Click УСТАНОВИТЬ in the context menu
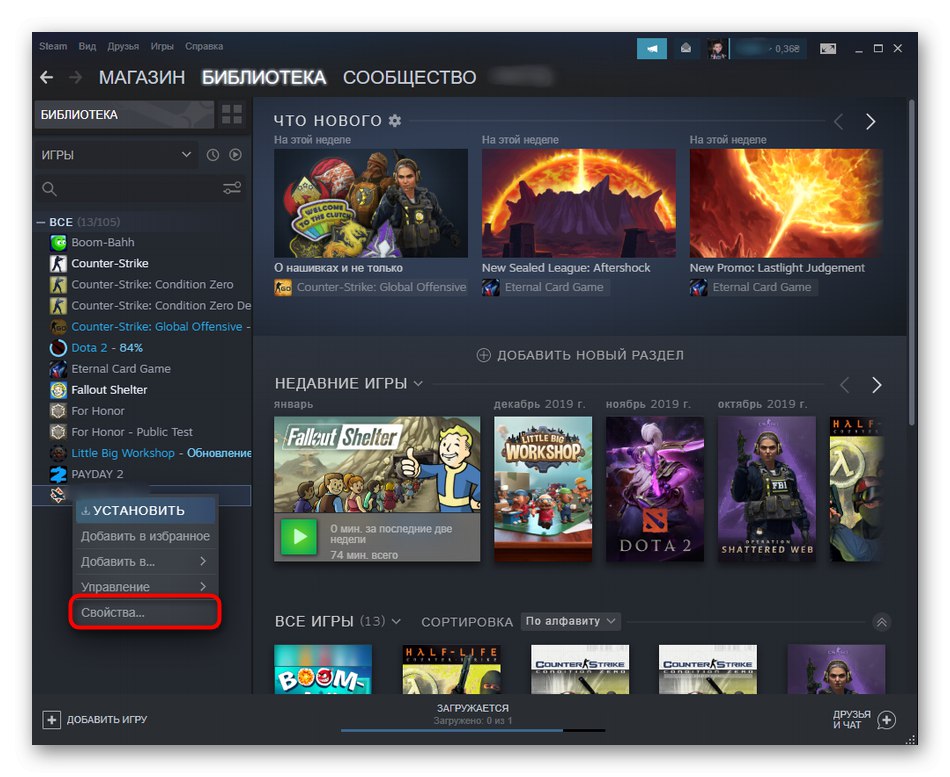950x777 pixels. point(145,510)
